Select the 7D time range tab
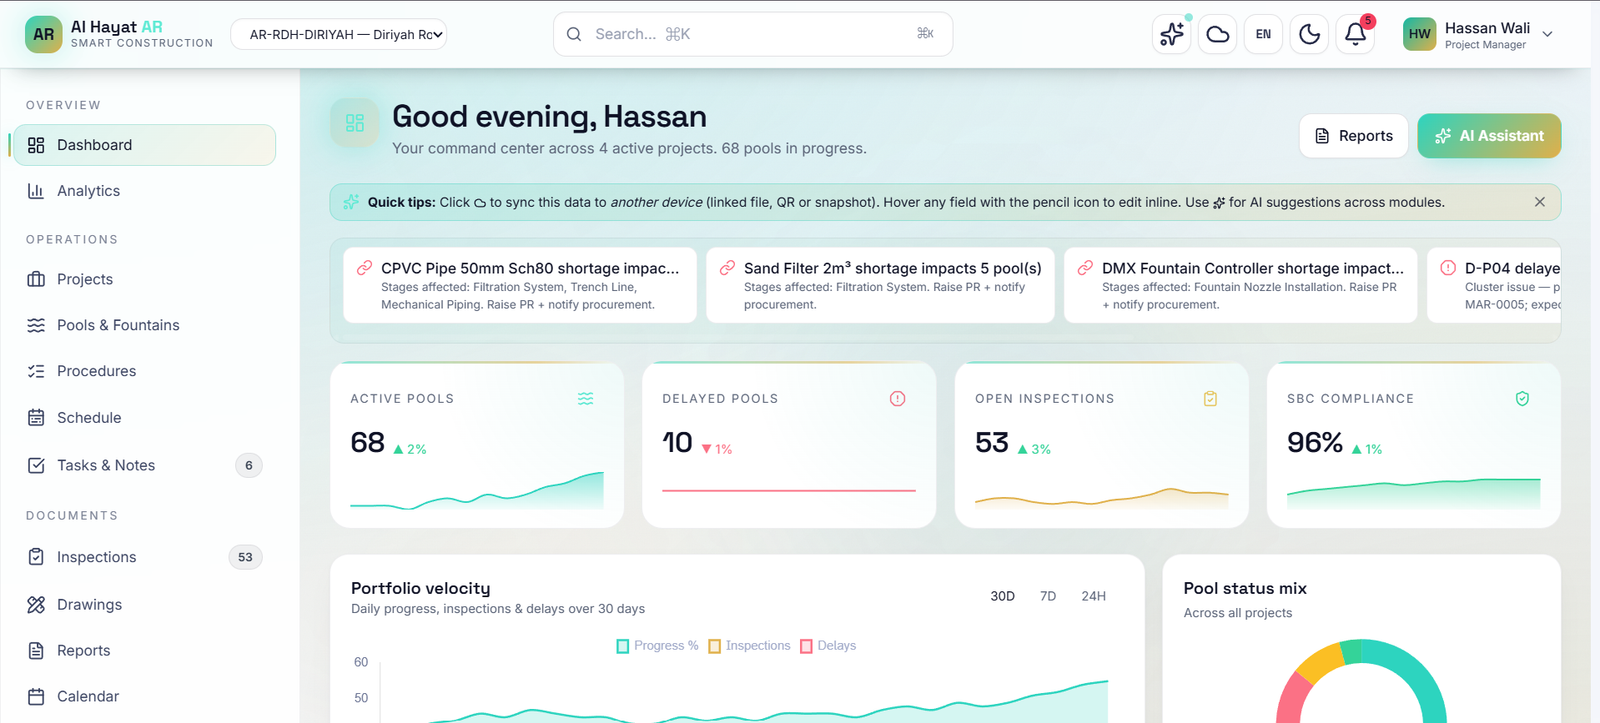The height and width of the screenshot is (723, 1600). coord(1048,596)
